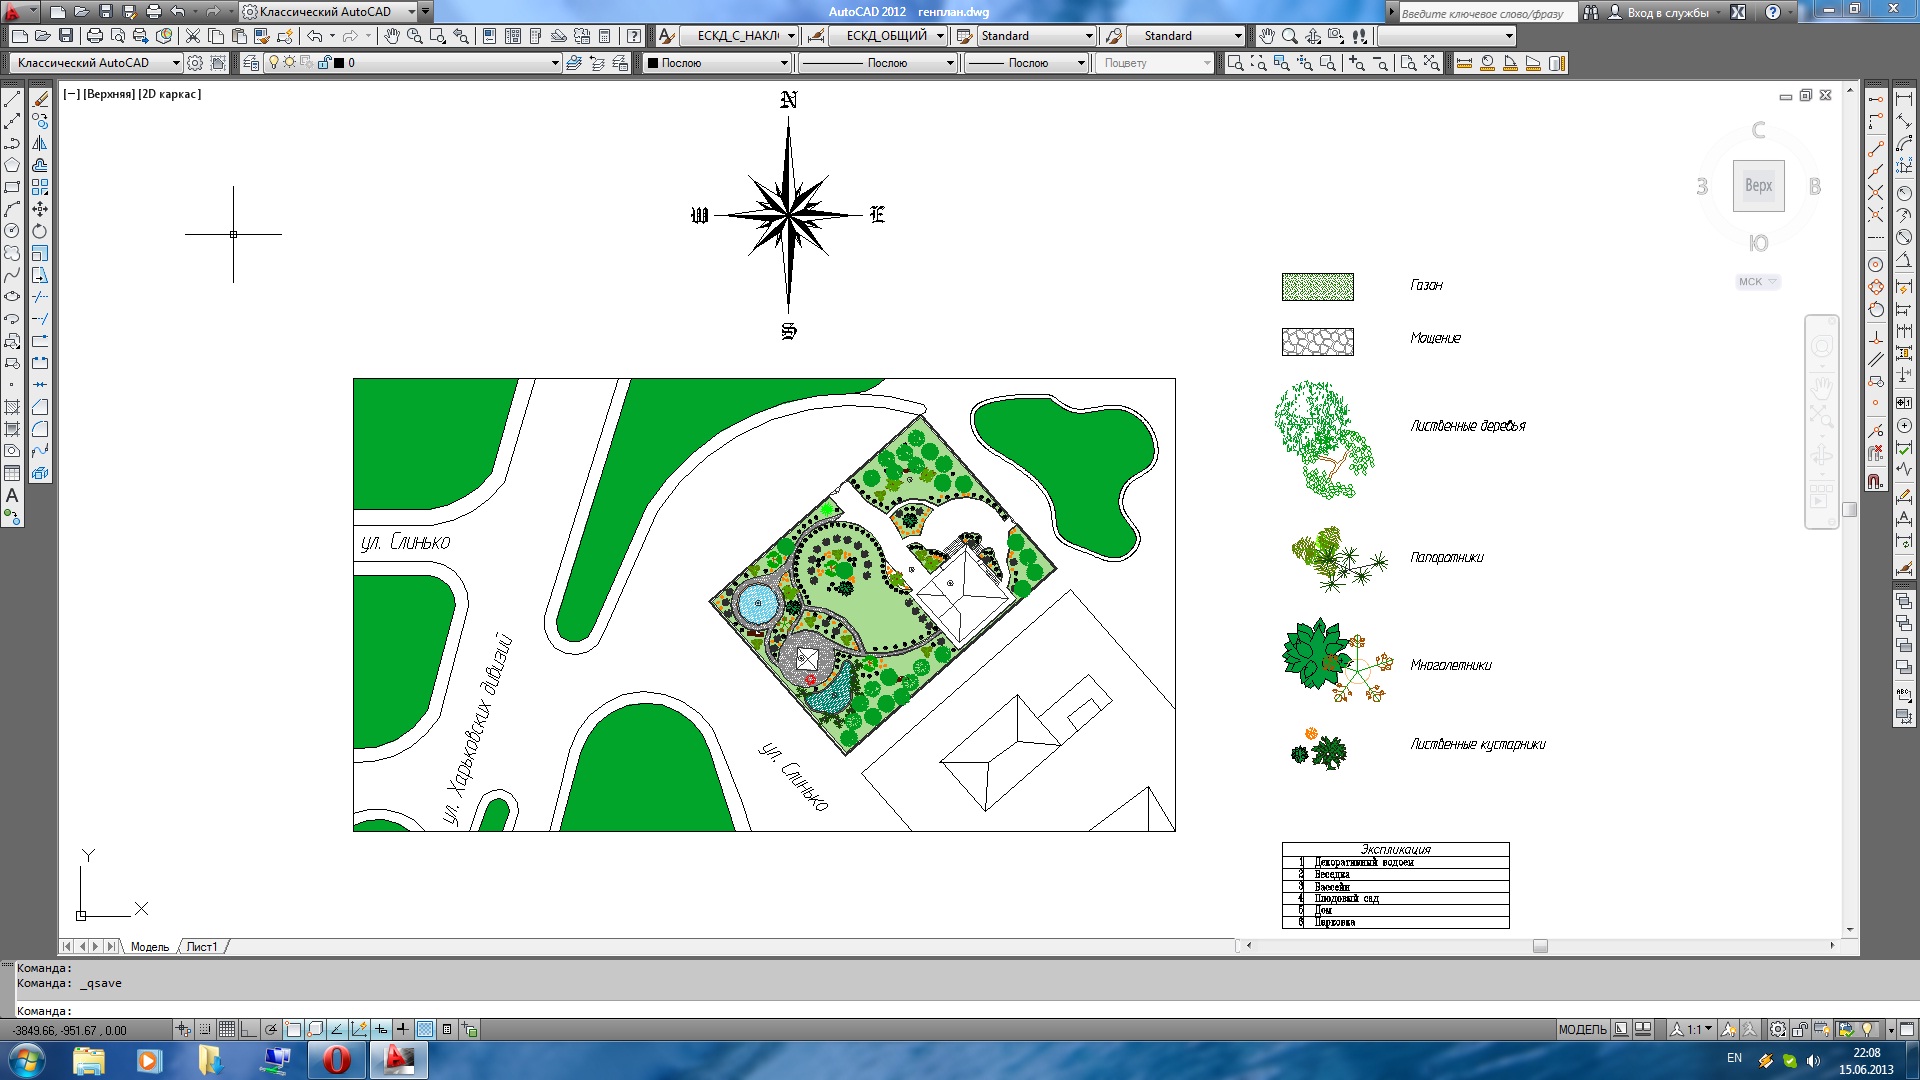This screenshot has width=1920, height=1080.
Task: Switch to the Модель tab
Action: click(150, 947)
